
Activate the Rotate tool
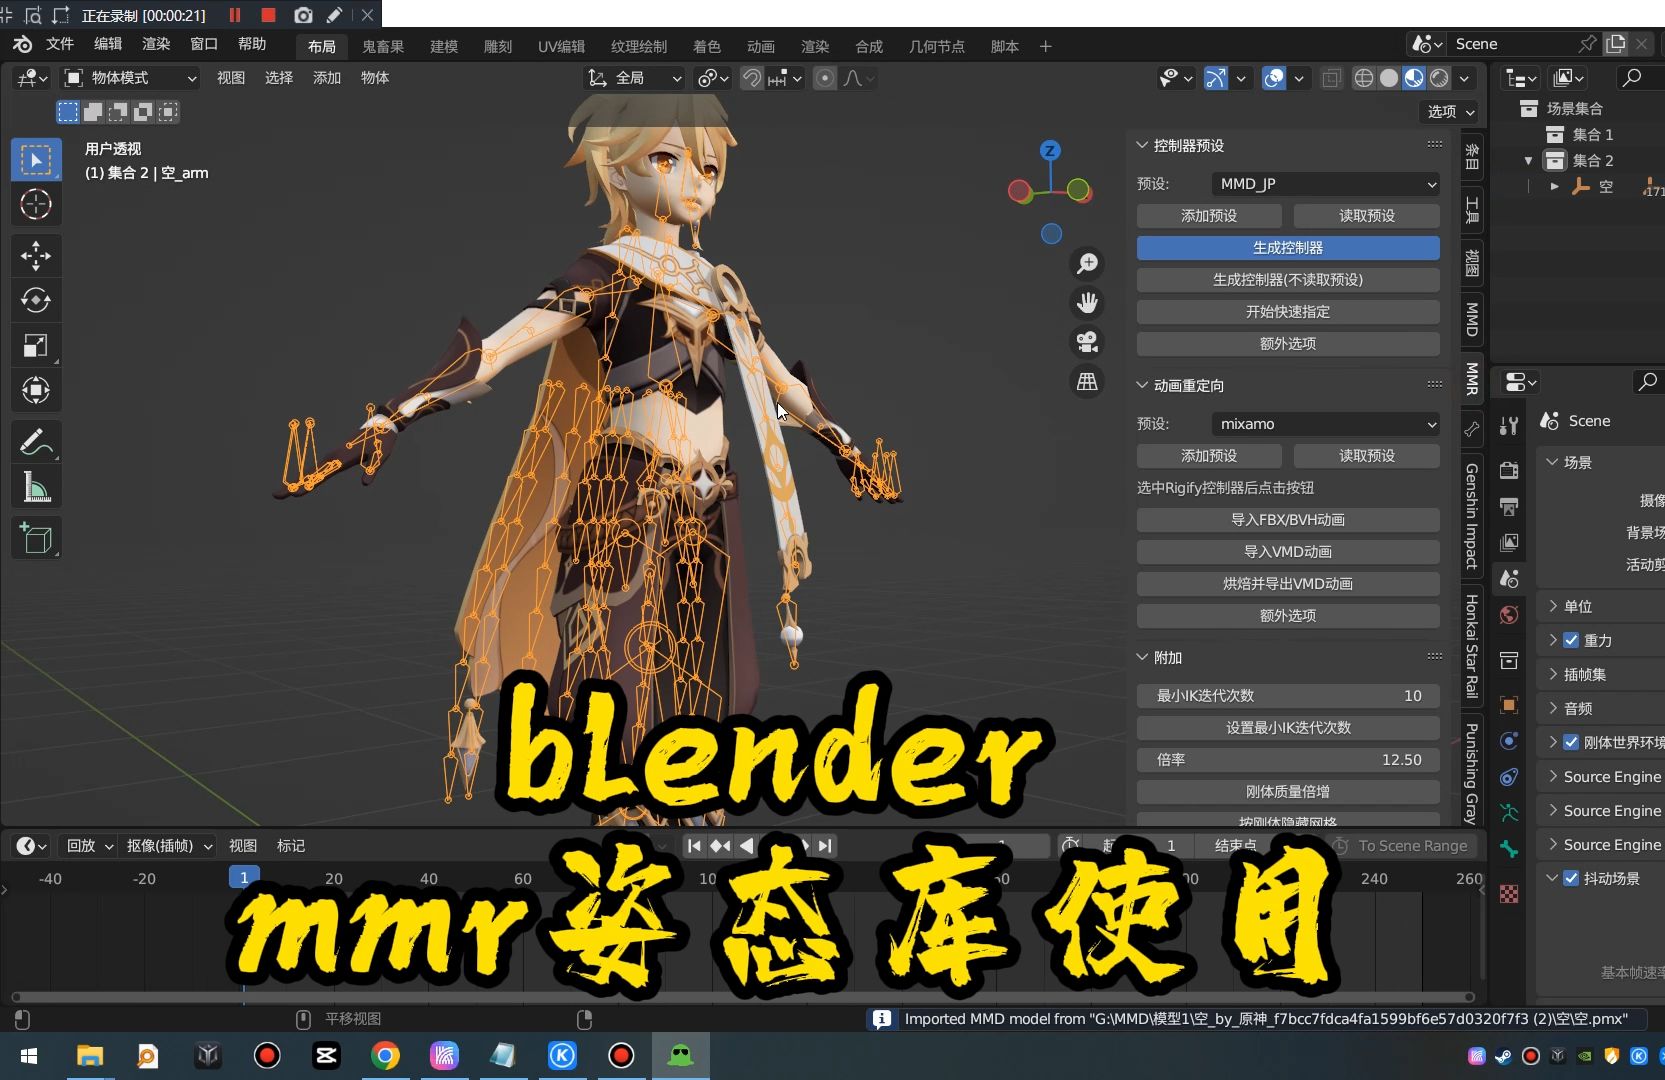click(36, 300)
